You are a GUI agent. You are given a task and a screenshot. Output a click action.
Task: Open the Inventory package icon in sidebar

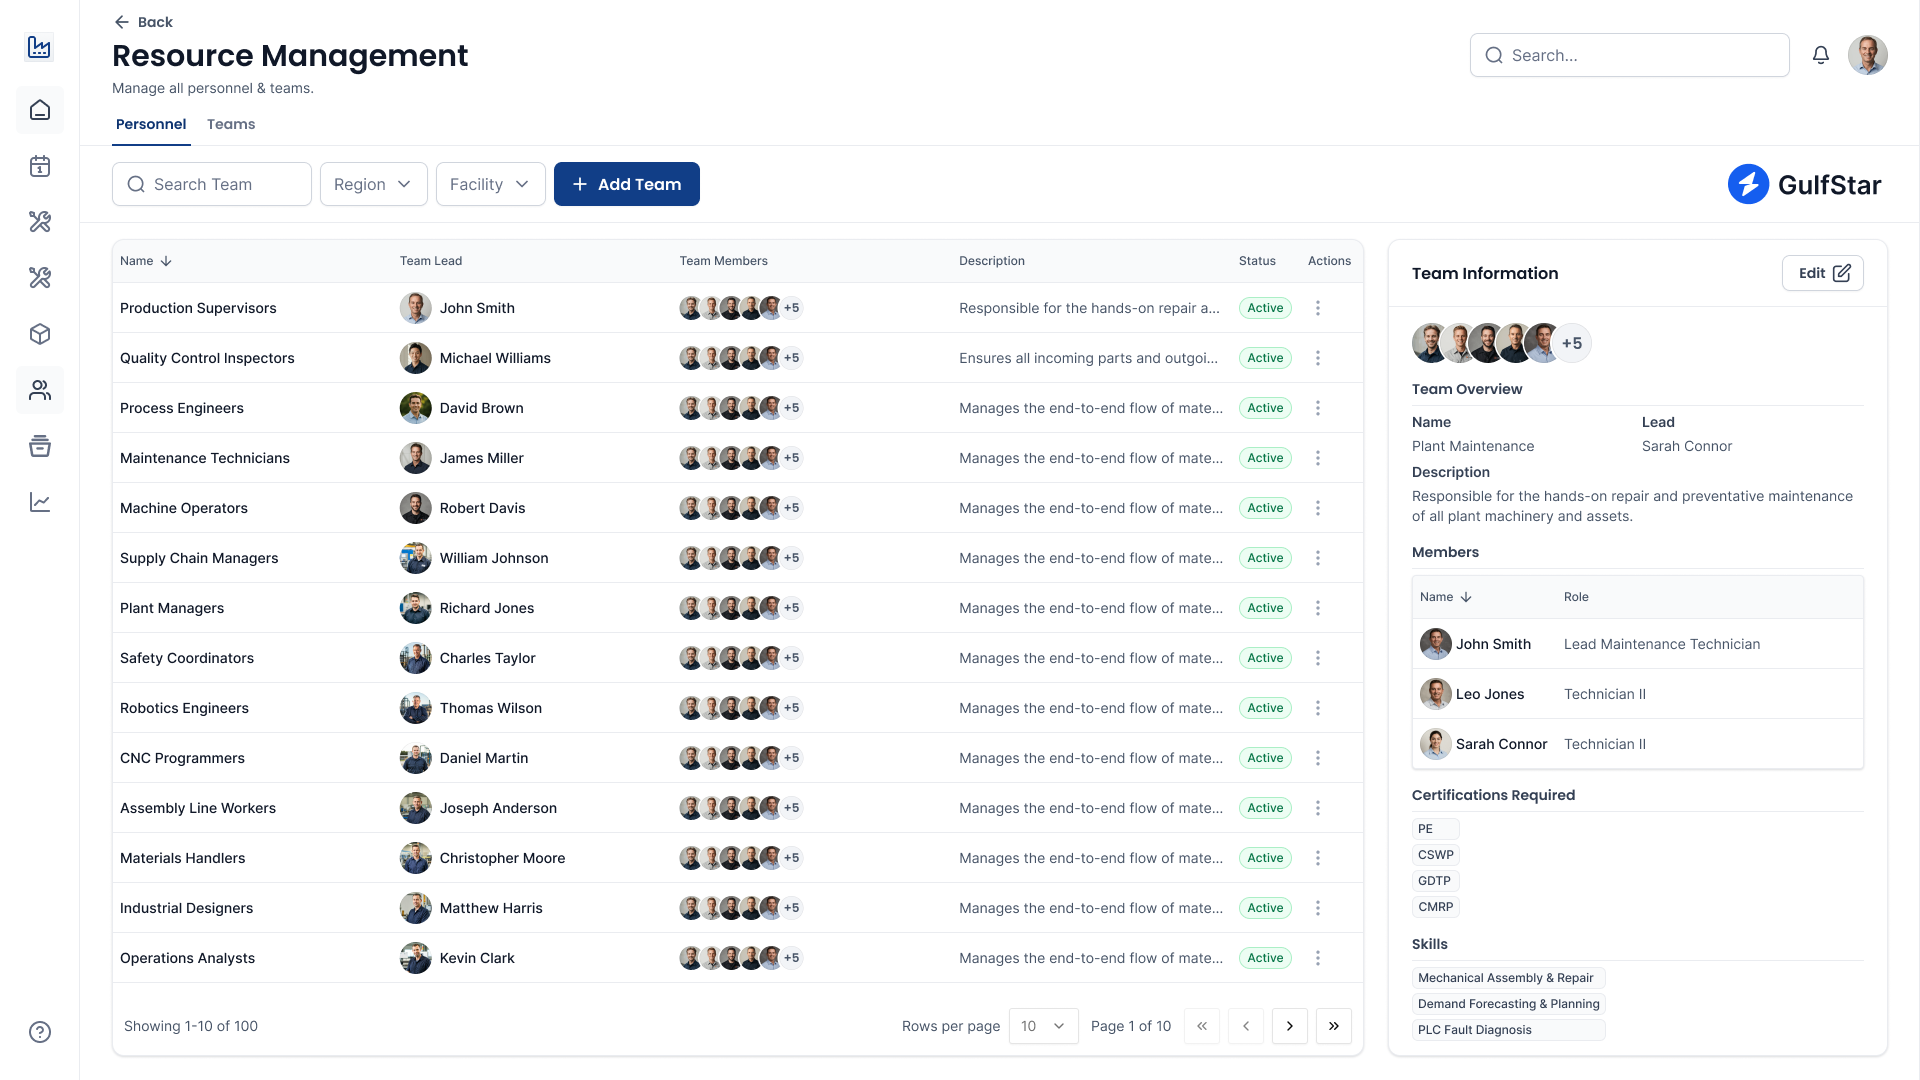[x=40, y=334]
